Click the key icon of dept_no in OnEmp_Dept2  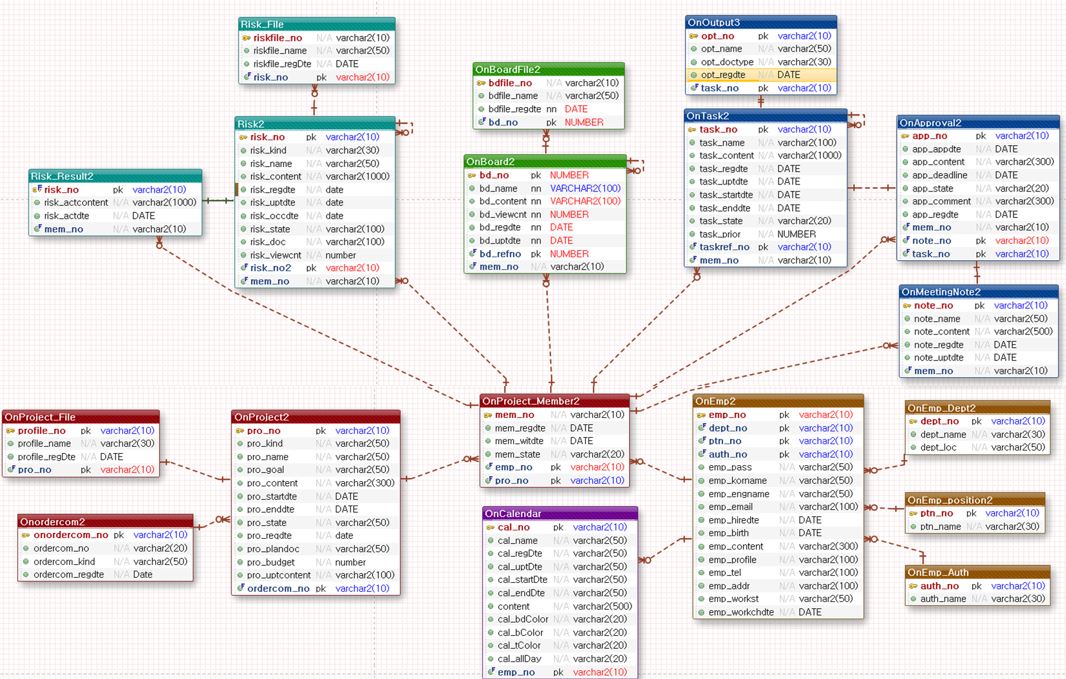tap(913, 421)
